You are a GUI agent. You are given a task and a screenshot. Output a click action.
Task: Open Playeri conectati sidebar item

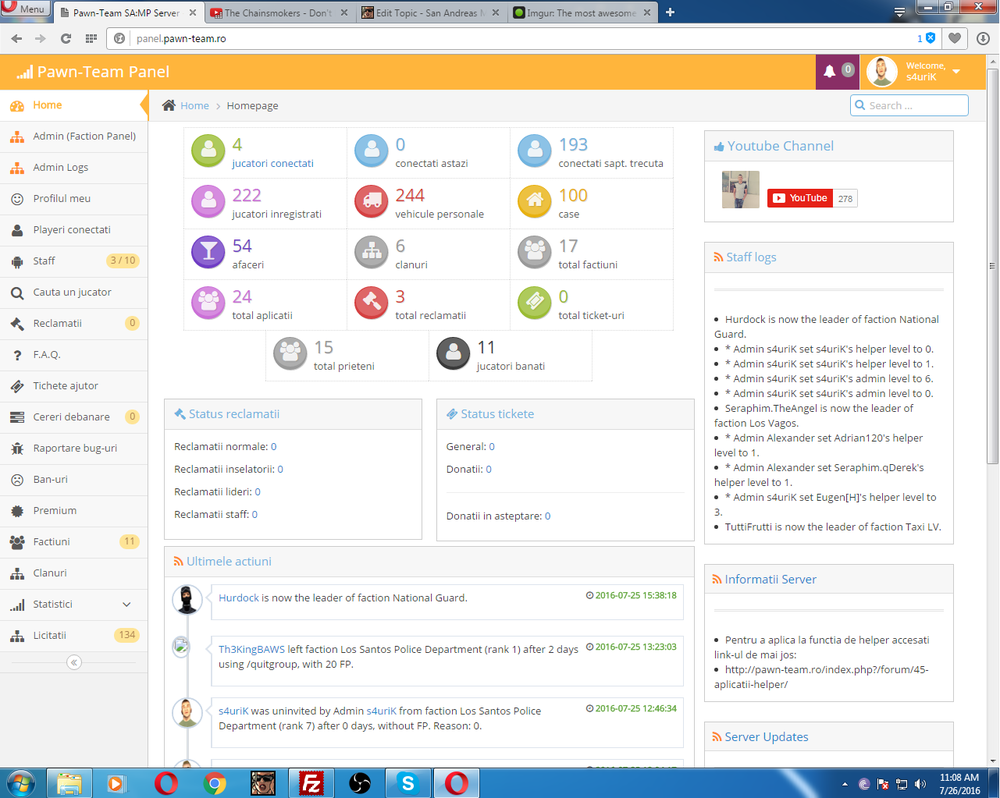74,230
